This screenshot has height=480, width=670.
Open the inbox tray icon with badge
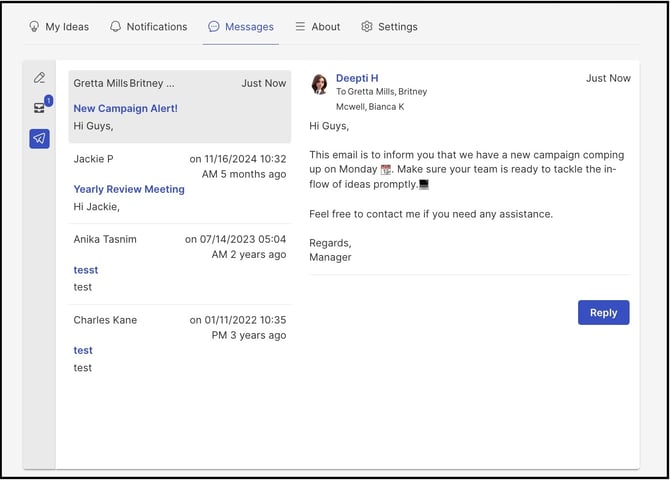coord(39,108)
